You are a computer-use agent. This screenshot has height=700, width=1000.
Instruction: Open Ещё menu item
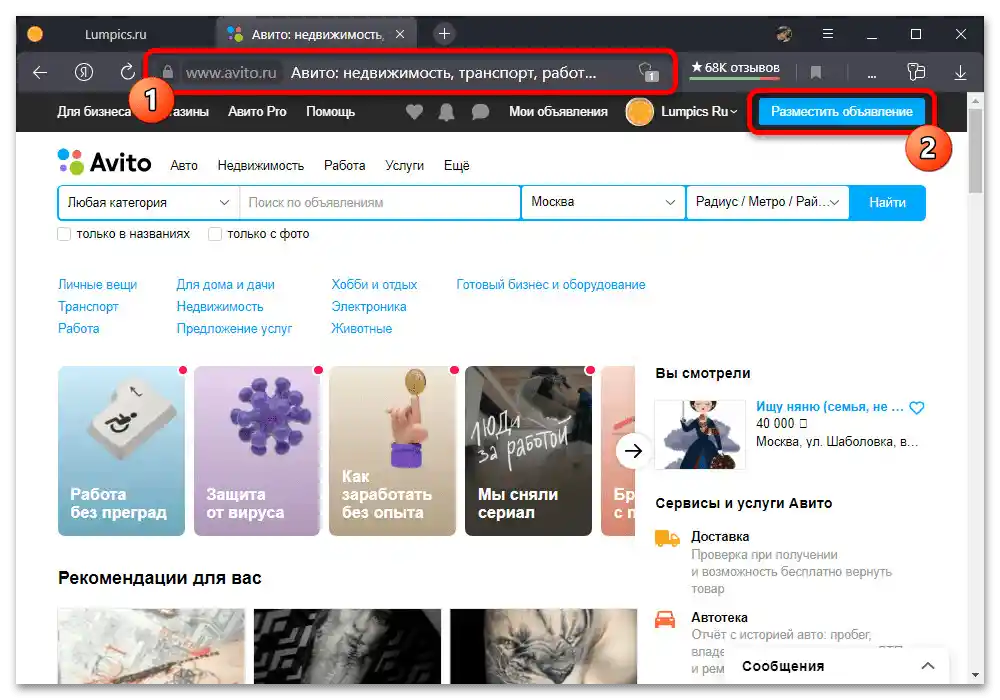457,166
